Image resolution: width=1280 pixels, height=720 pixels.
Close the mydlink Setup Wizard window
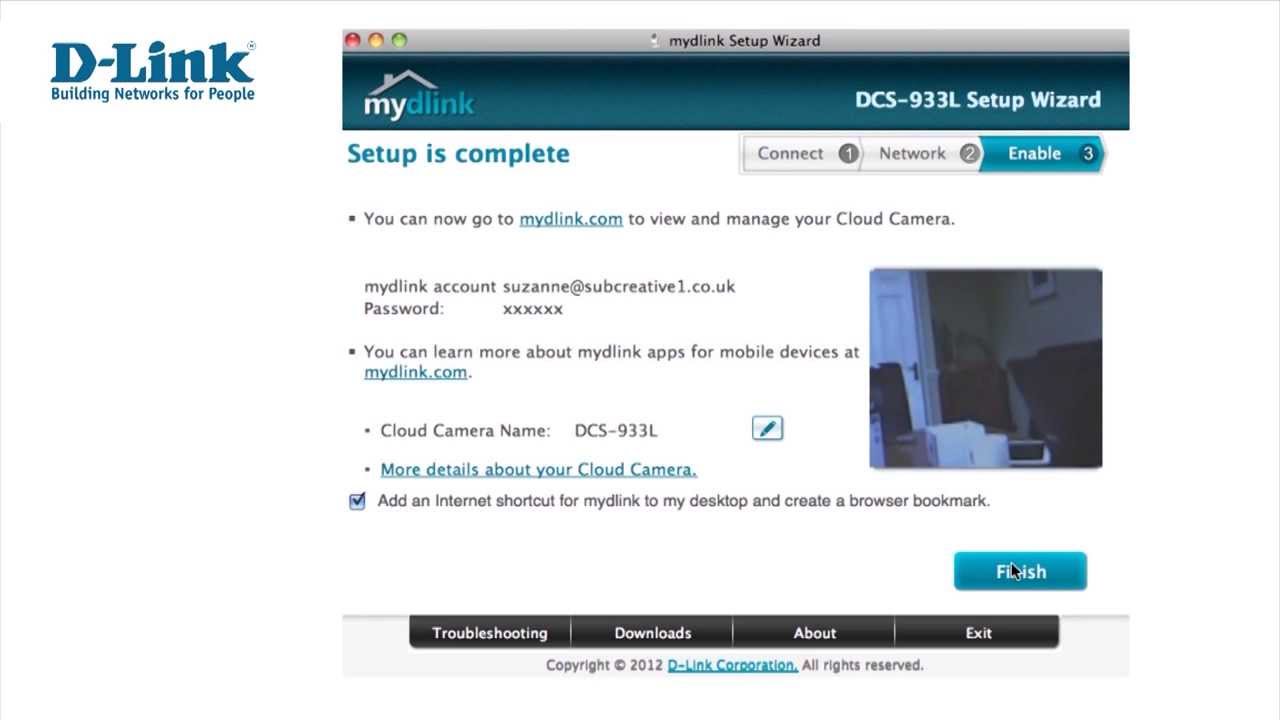coord(353,40)
